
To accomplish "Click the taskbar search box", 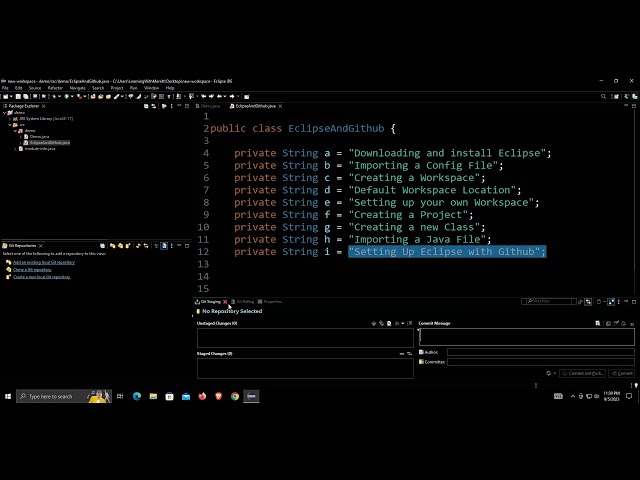I will (x=64, y=396).
